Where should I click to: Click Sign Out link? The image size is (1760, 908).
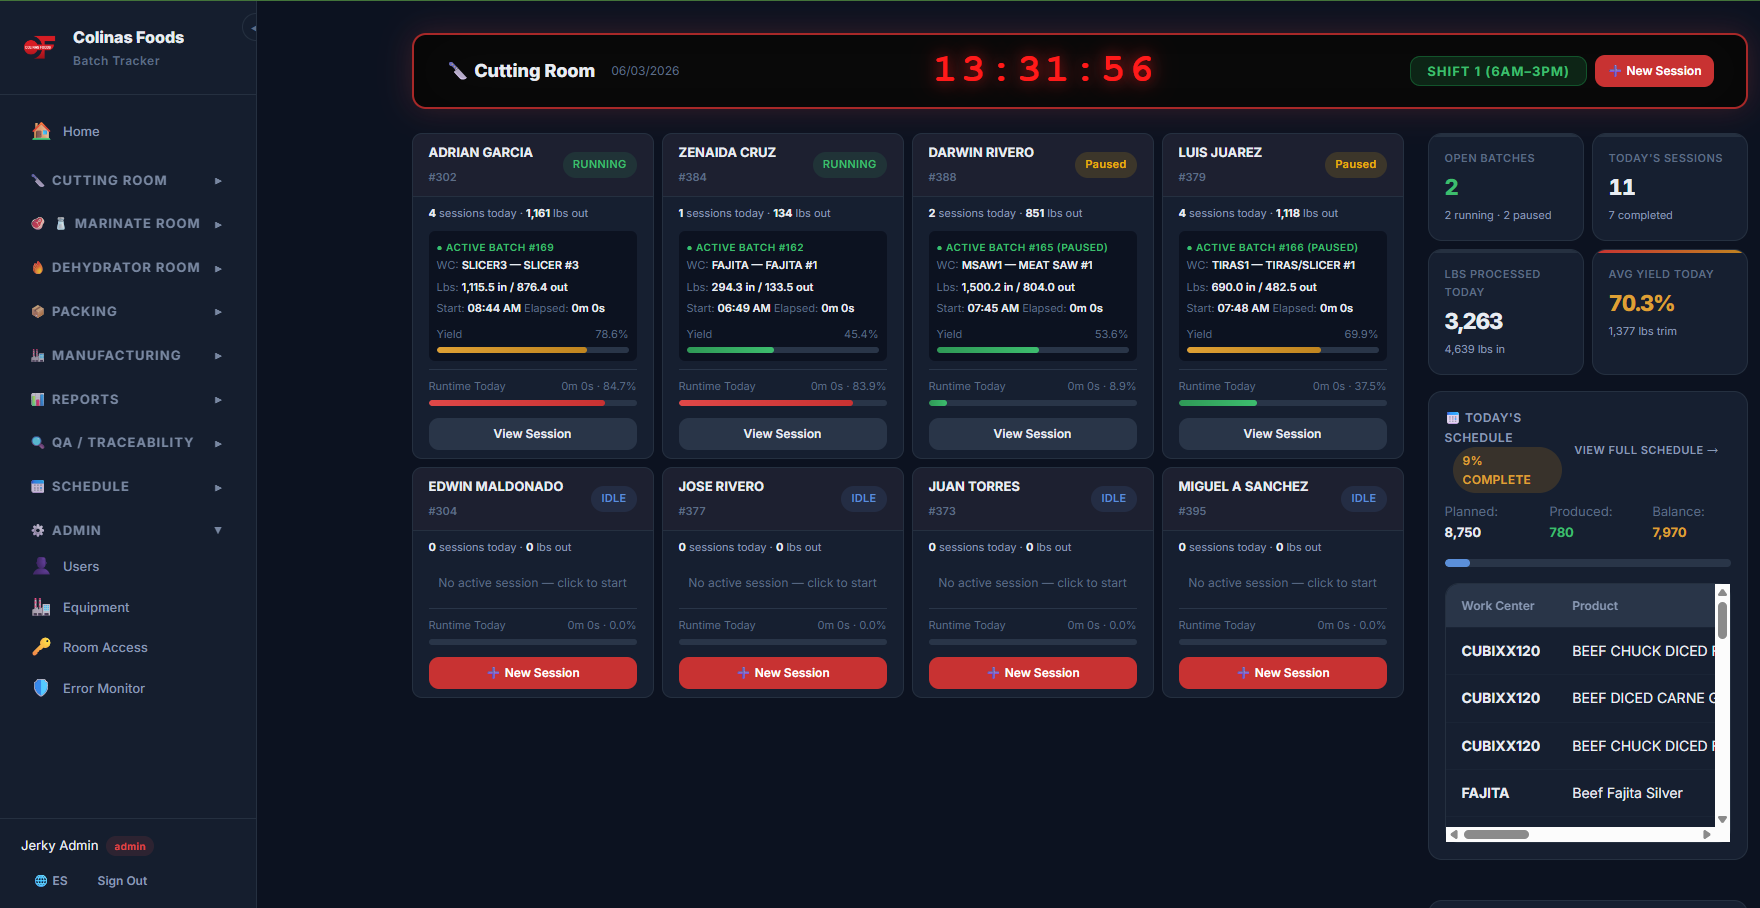pyautogui.click(x=122, y=881)
